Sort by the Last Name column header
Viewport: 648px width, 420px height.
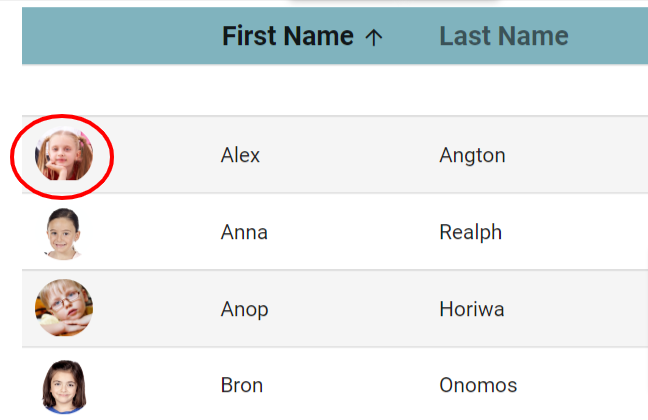pos(504,36)
